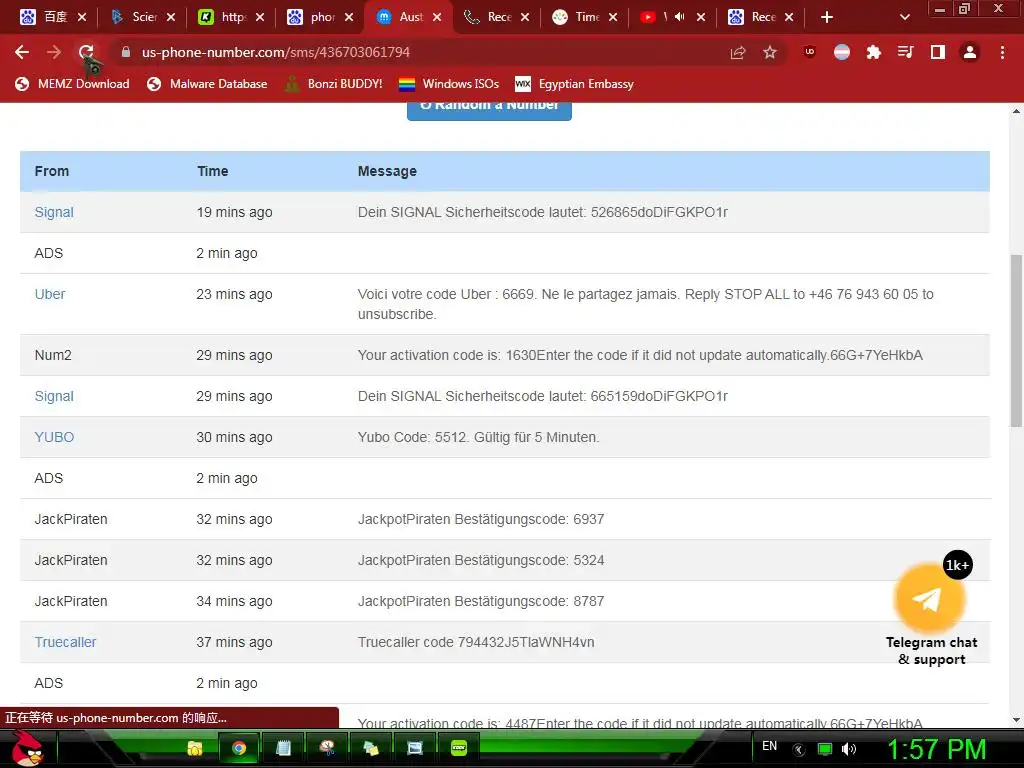Viewport: 1024px width, 768px height.
Task: View site information via the lock icon
Action: 125,52
